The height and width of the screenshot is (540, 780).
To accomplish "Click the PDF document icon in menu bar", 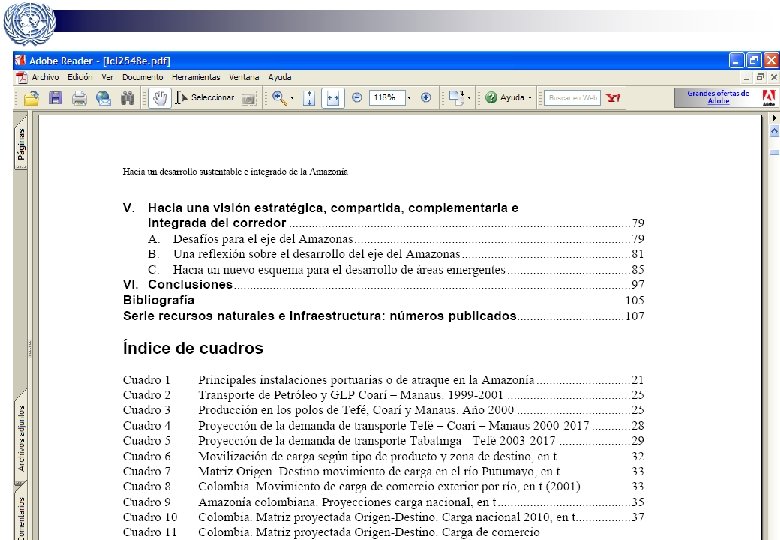I will click(x=22, y=78).
